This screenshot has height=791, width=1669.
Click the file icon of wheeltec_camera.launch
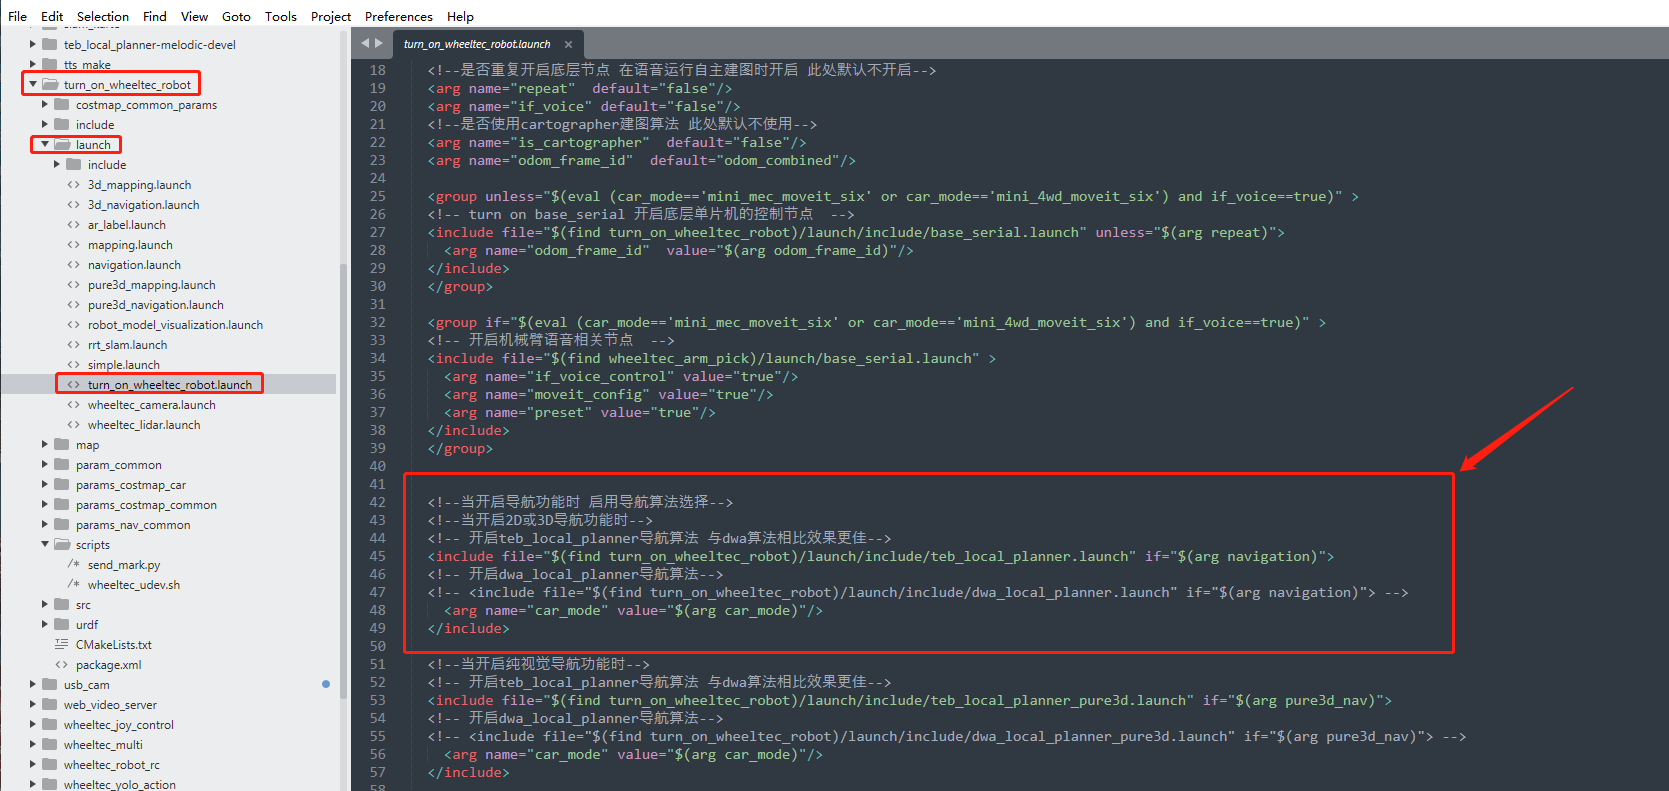pyautogui.click(x=74, y=405)
